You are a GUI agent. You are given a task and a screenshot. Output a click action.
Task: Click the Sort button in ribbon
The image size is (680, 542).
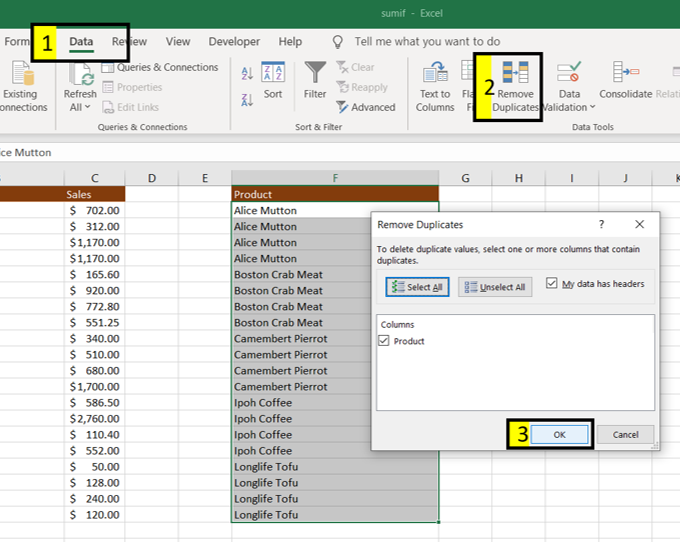point(273,80)
